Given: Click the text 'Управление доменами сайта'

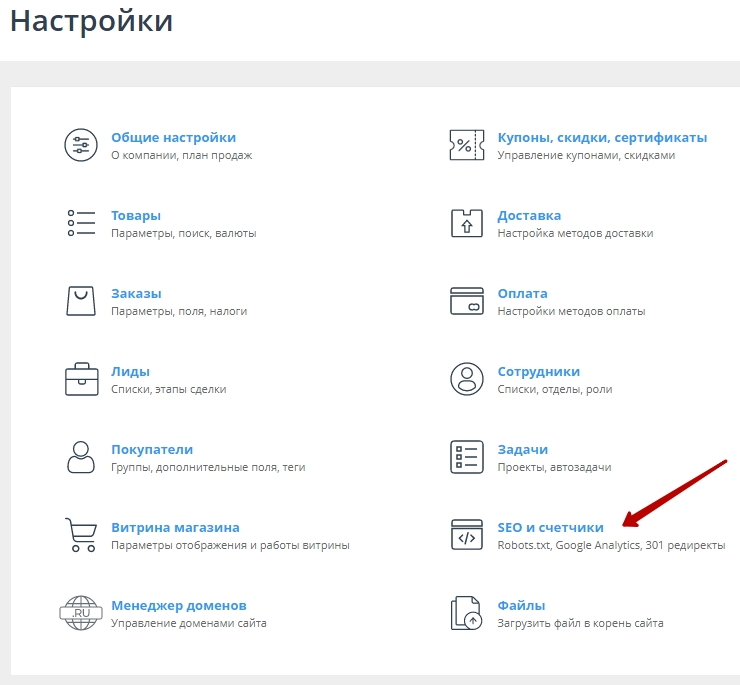Looking at the screenshot, I should 189,623.
